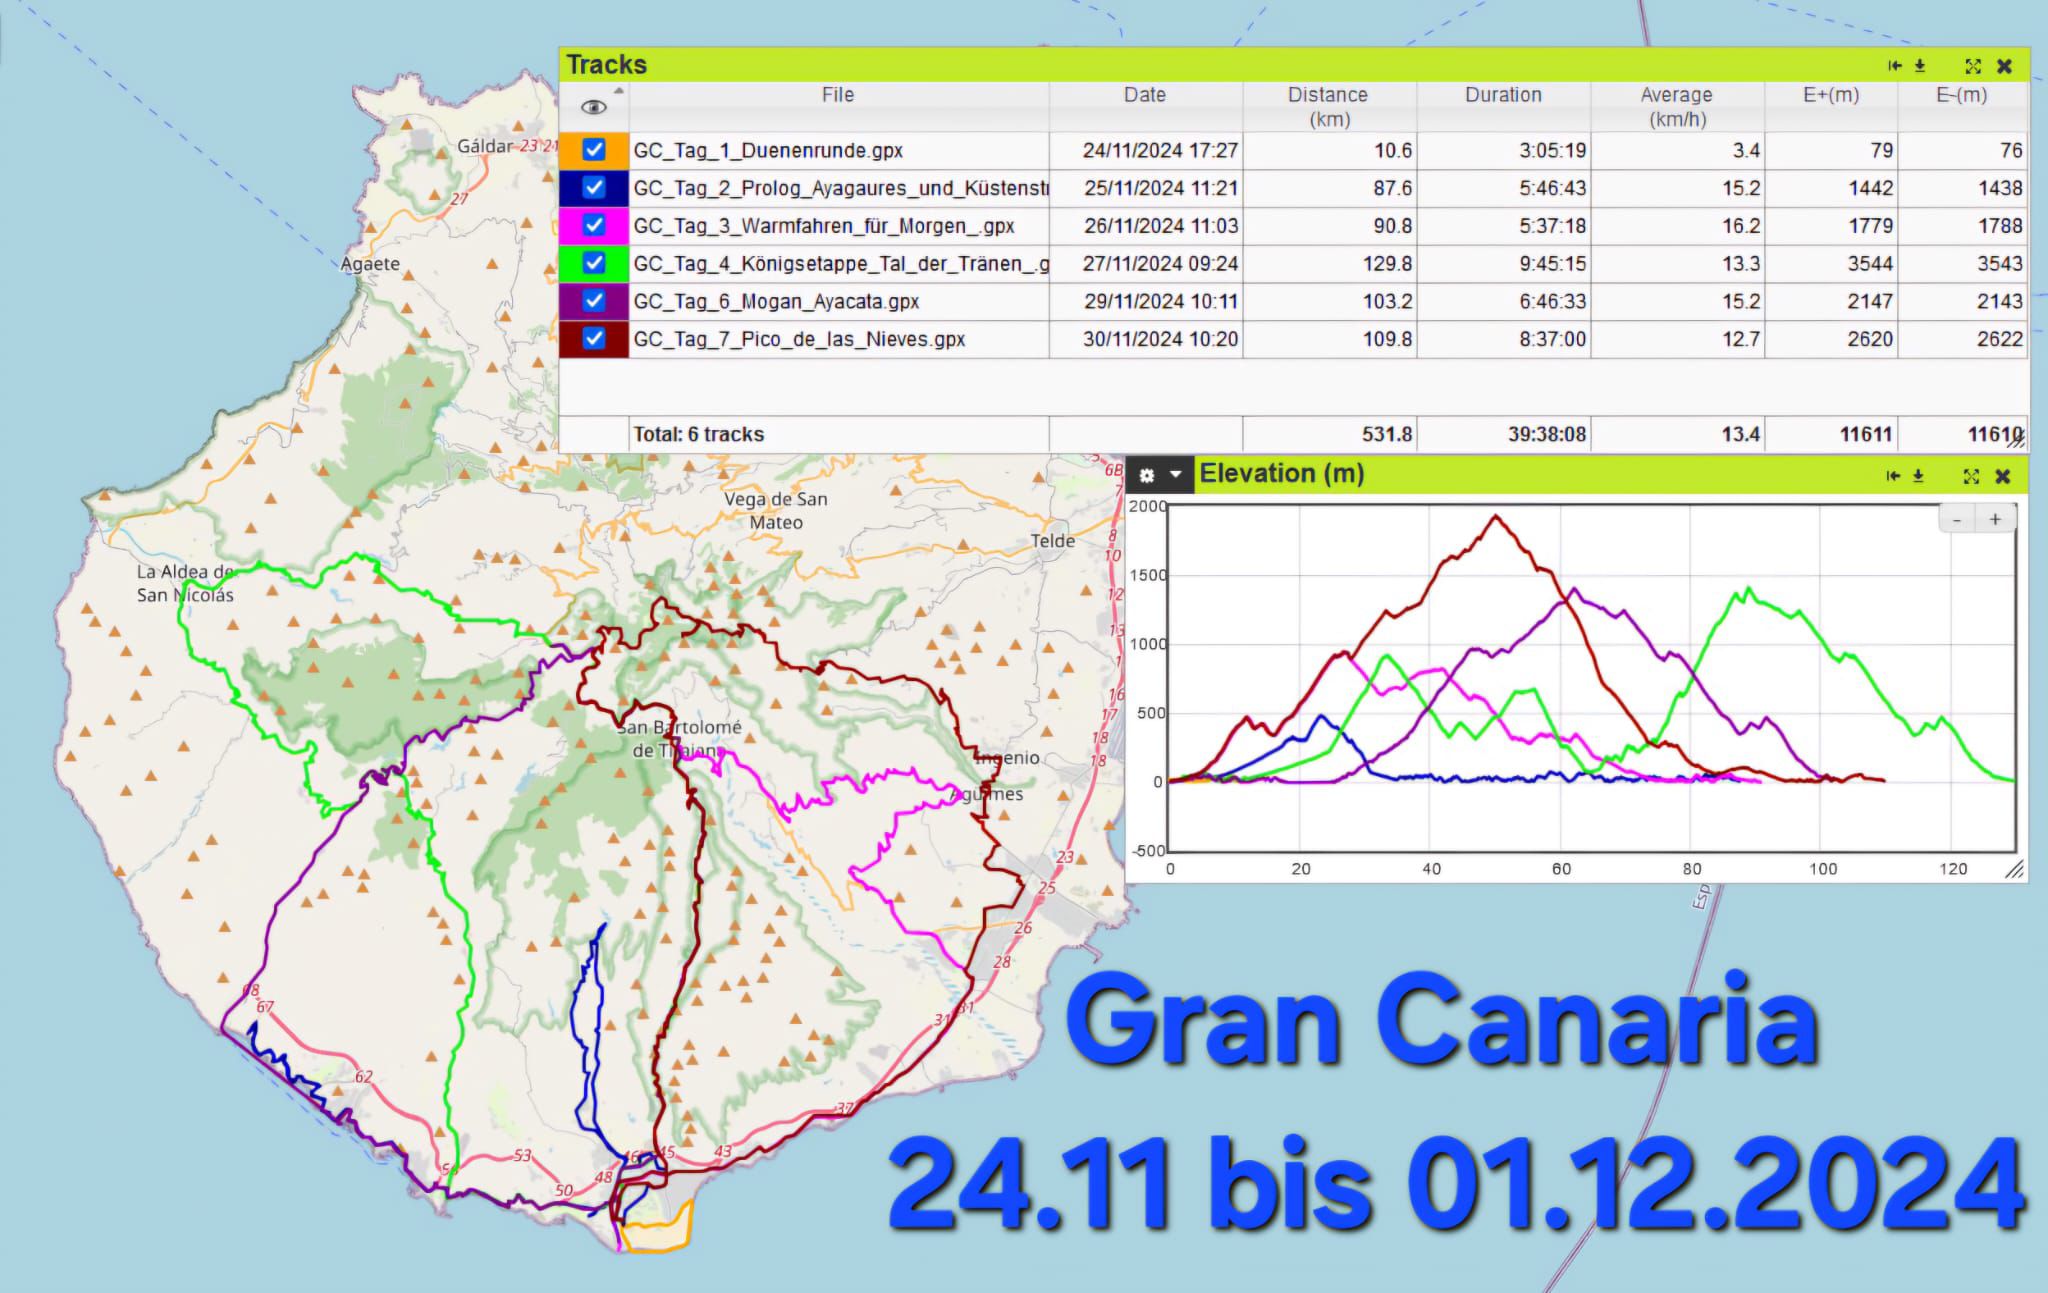Click the File column header

click(837, 95)
